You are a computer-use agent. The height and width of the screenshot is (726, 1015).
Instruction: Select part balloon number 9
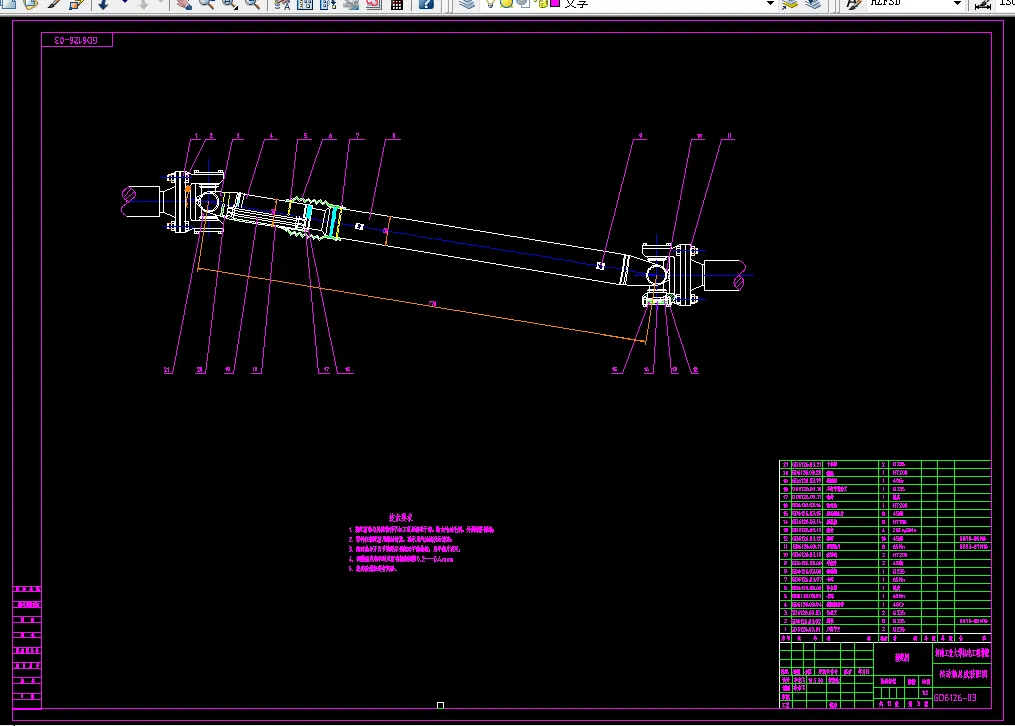pyautogui.click(x=640, y=136)
